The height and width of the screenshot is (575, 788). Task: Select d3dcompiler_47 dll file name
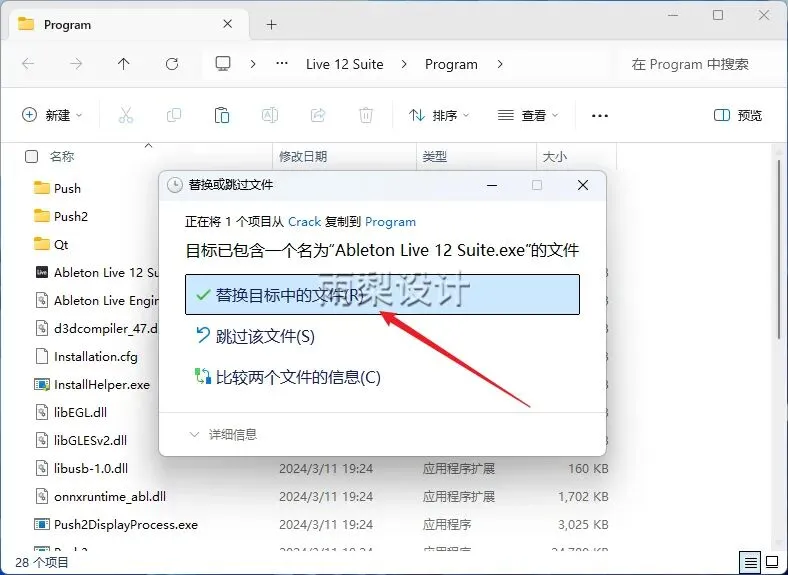(x=106, y=328)
